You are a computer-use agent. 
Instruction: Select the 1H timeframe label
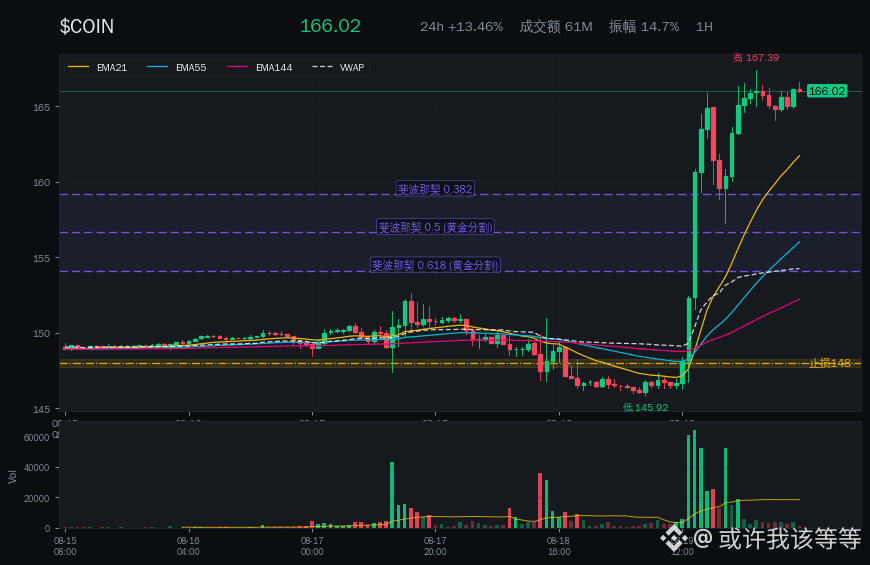(x=704, y=27)
